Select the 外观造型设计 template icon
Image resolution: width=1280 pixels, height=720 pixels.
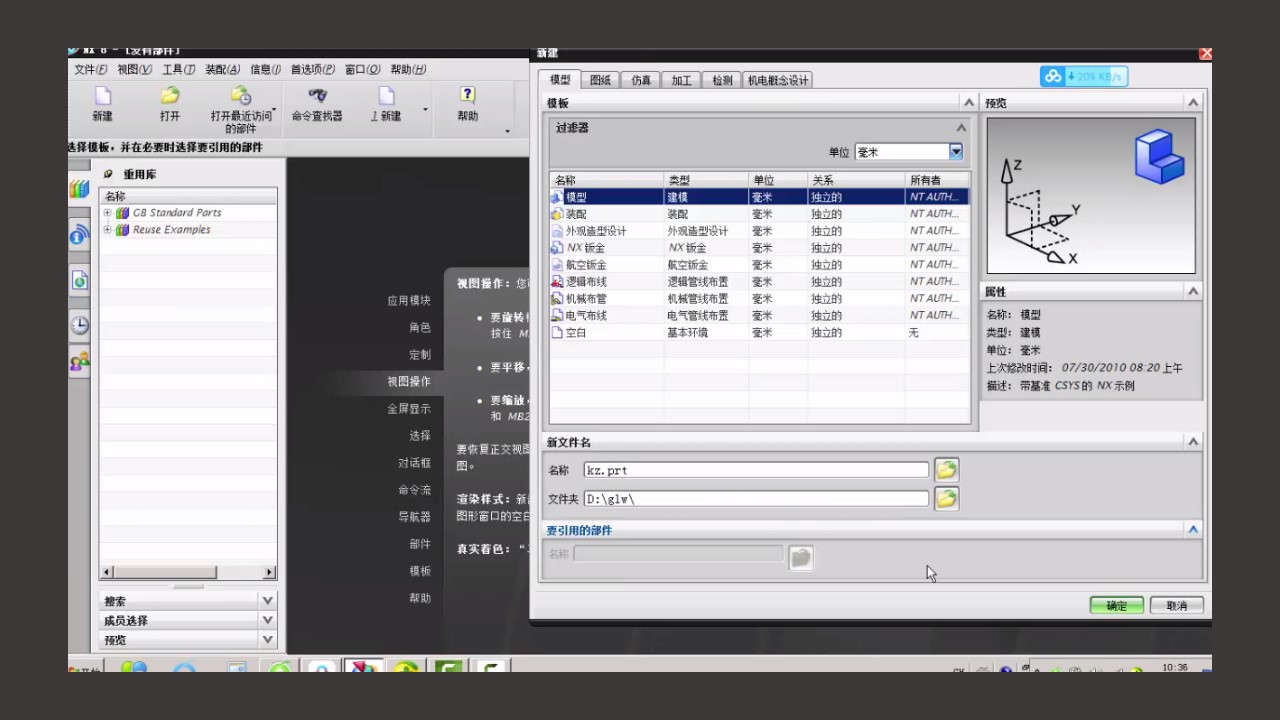557,231
